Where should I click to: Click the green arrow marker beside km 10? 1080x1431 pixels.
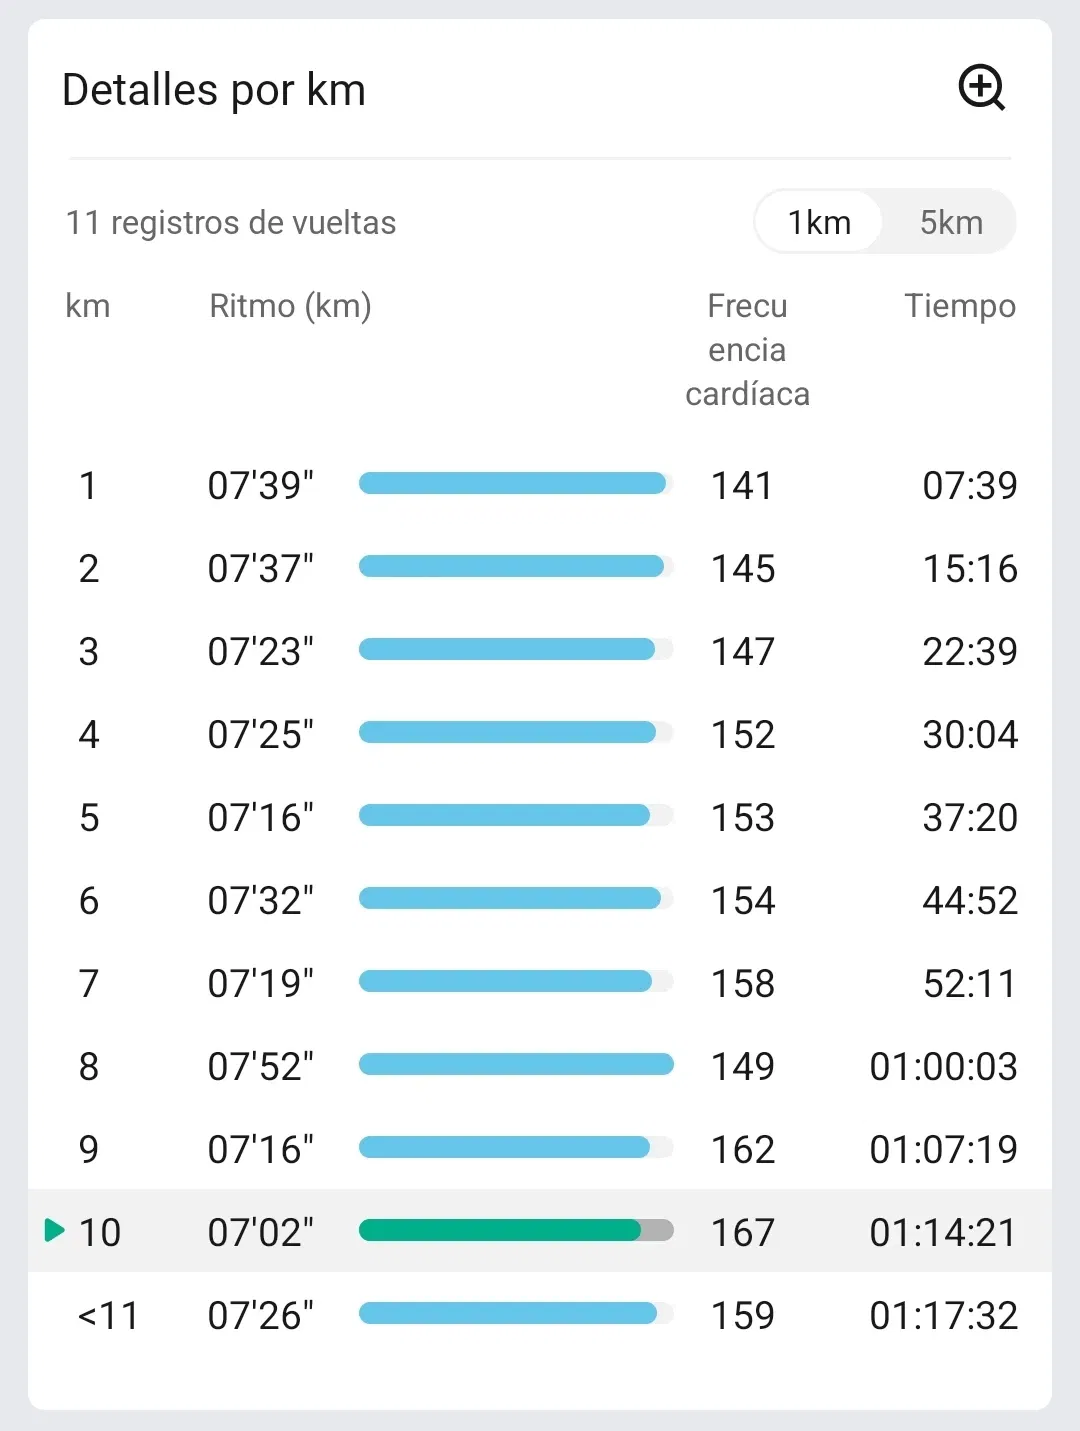coord(55,1230)
